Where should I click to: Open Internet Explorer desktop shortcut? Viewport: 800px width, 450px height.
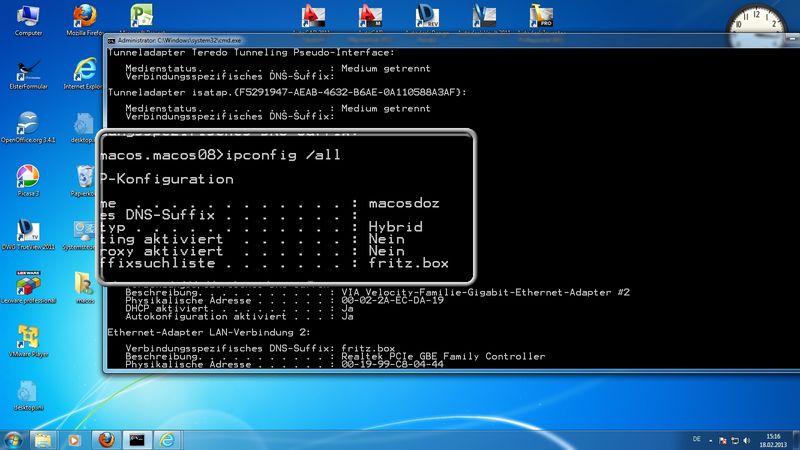(85, 70)
